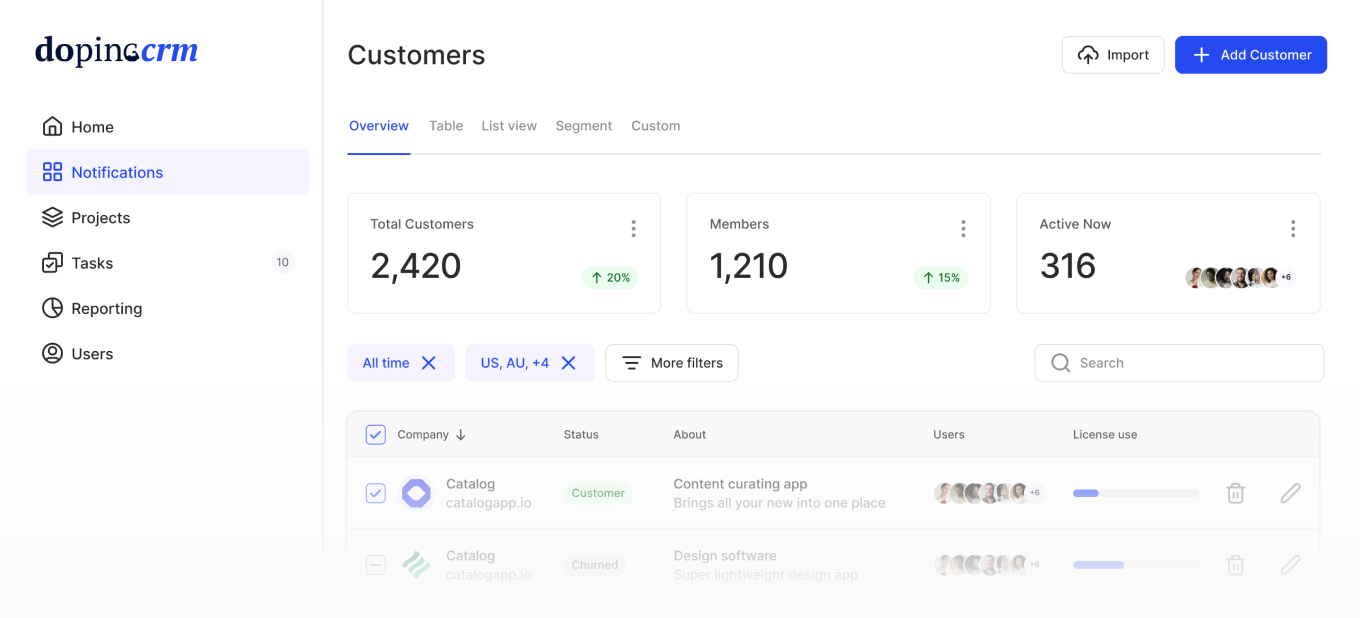Open Projects in the sidebar

(x=167, y=217)
